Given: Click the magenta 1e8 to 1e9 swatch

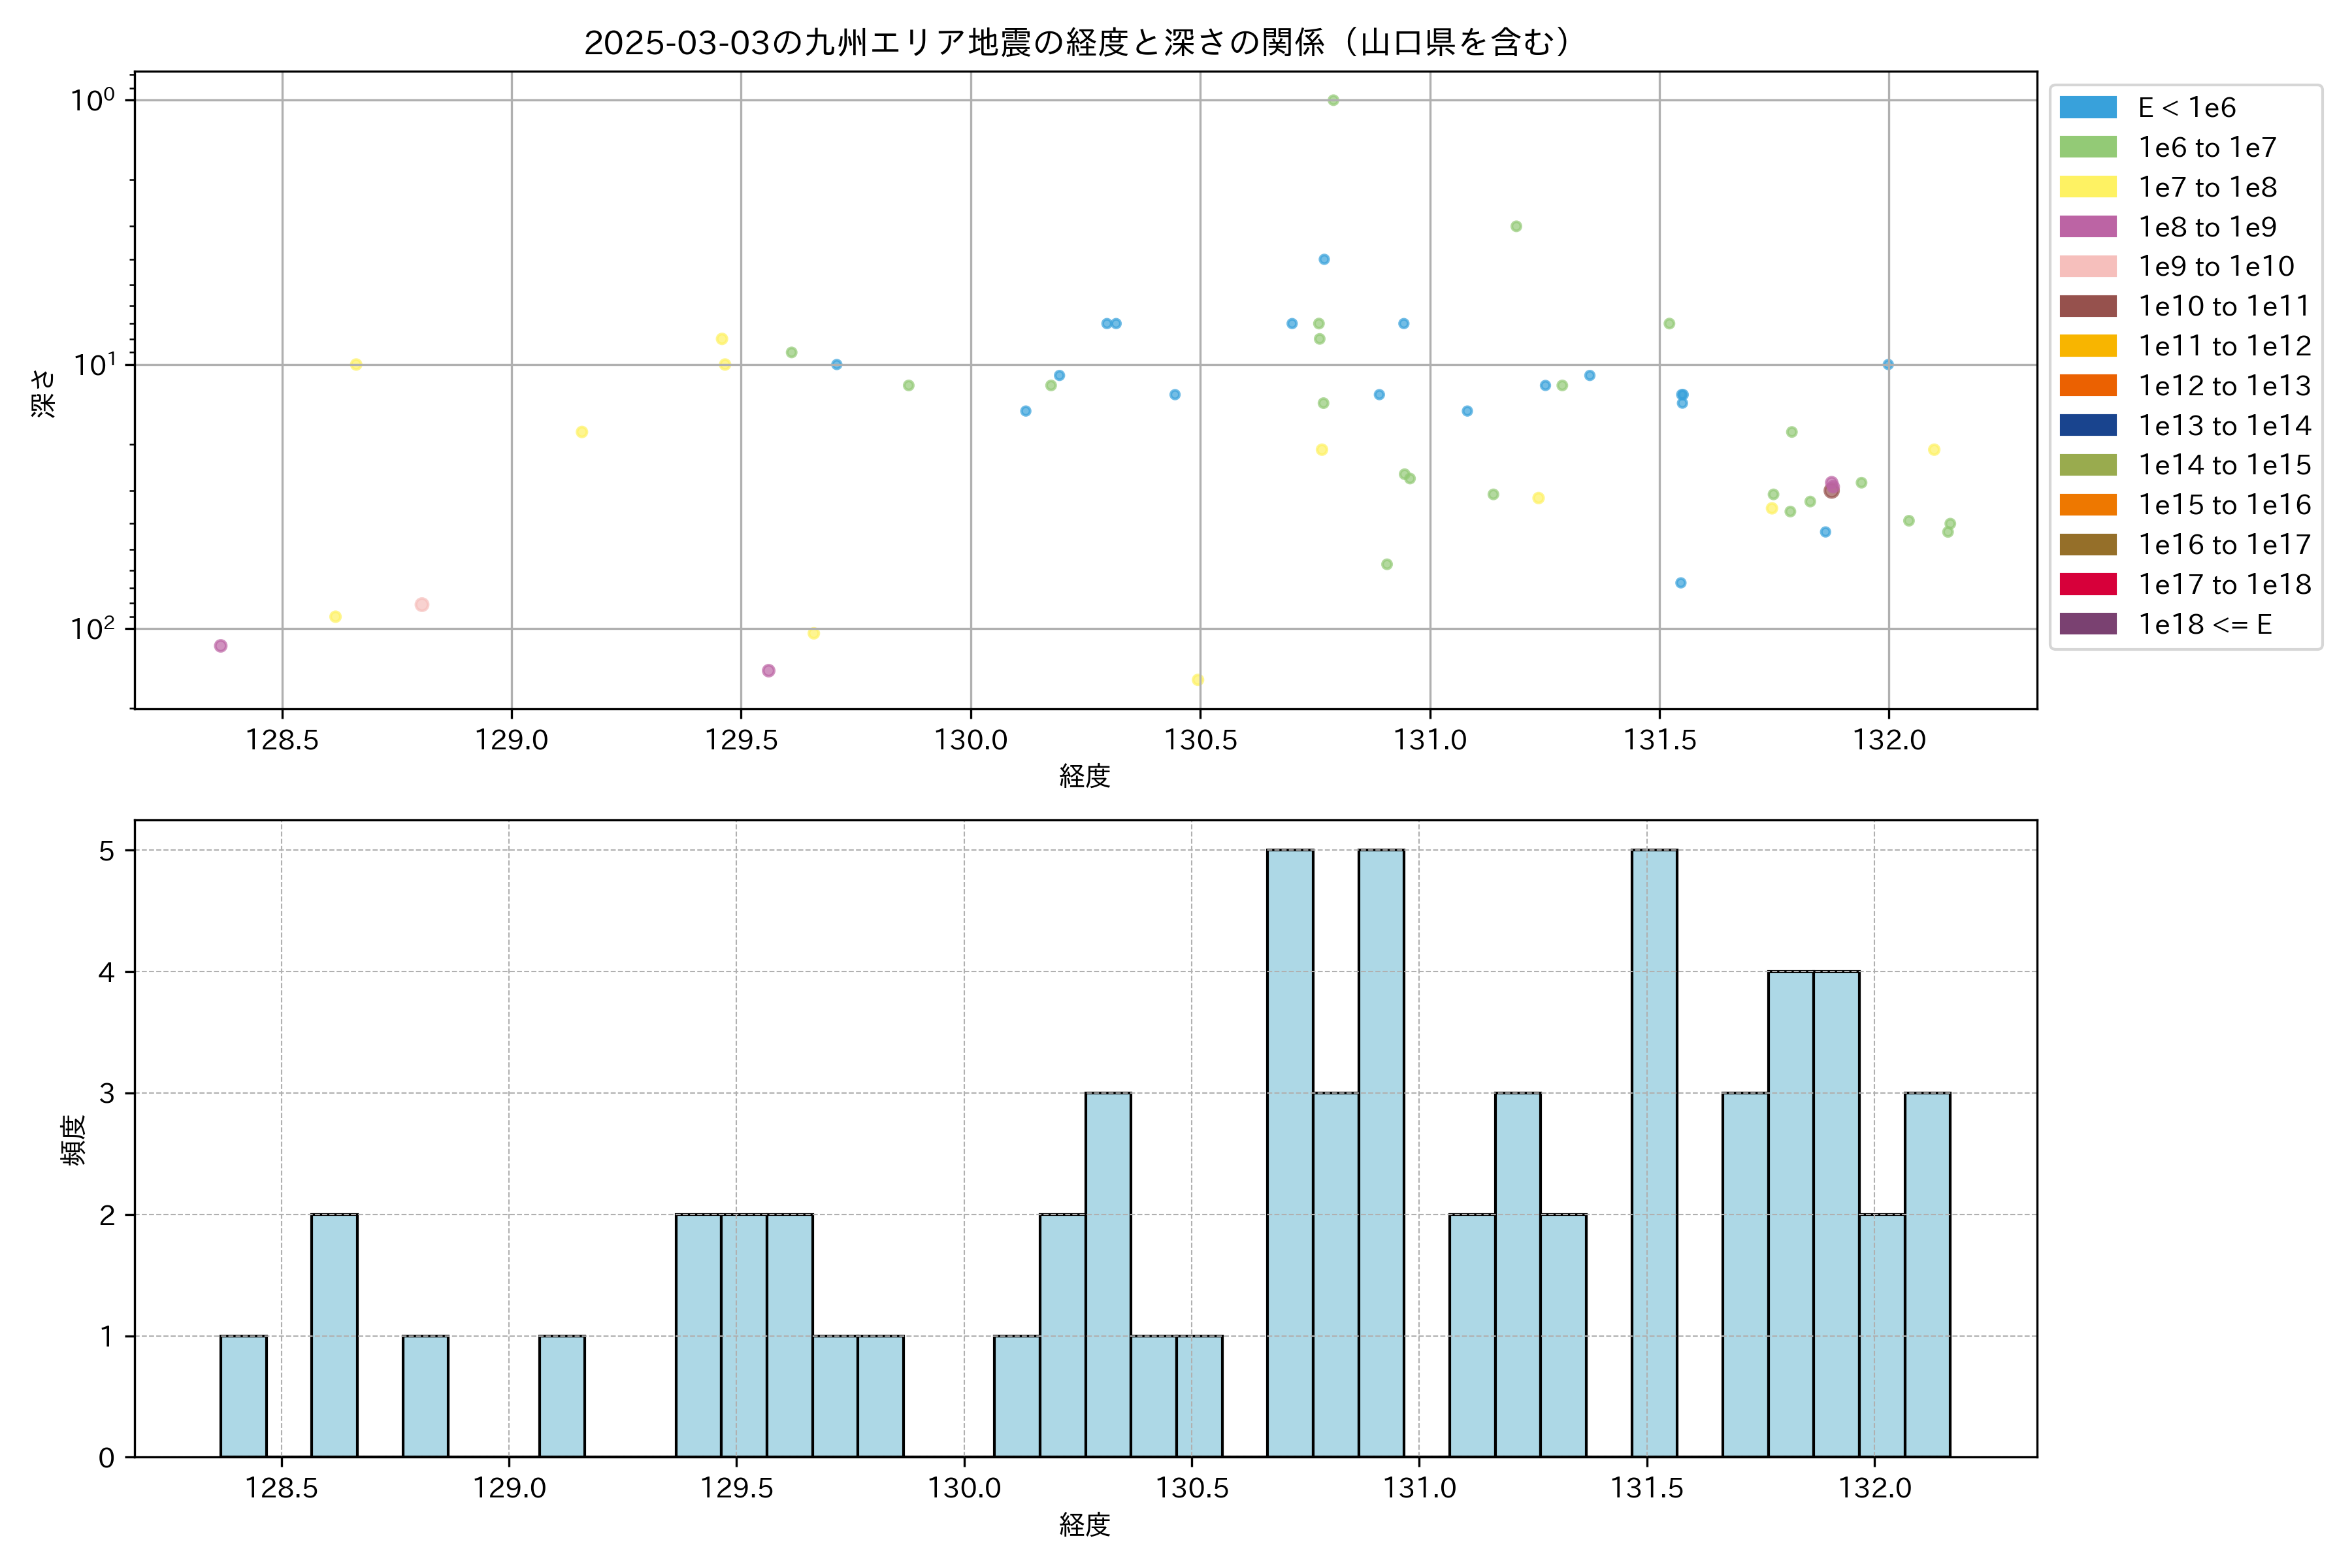Looking at the screenshot, I should coord(2088,227).
